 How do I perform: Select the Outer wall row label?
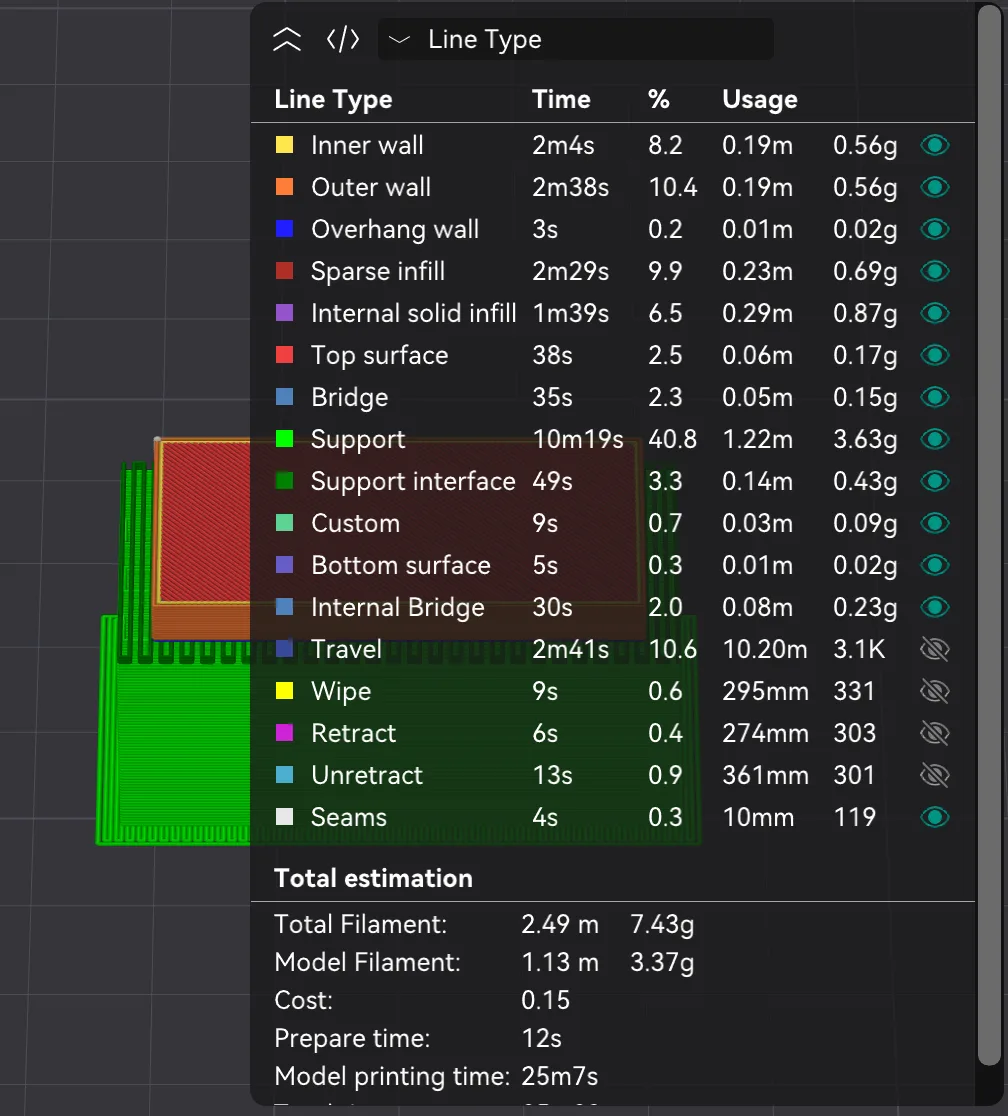371,187
